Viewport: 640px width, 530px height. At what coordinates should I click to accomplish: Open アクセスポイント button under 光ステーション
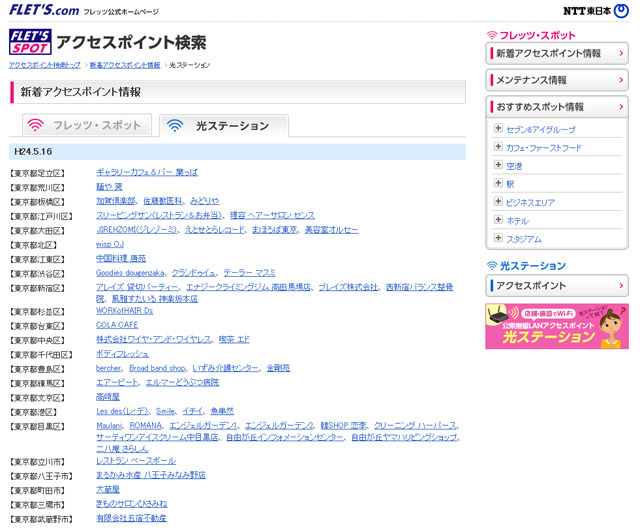pos(557,285)
